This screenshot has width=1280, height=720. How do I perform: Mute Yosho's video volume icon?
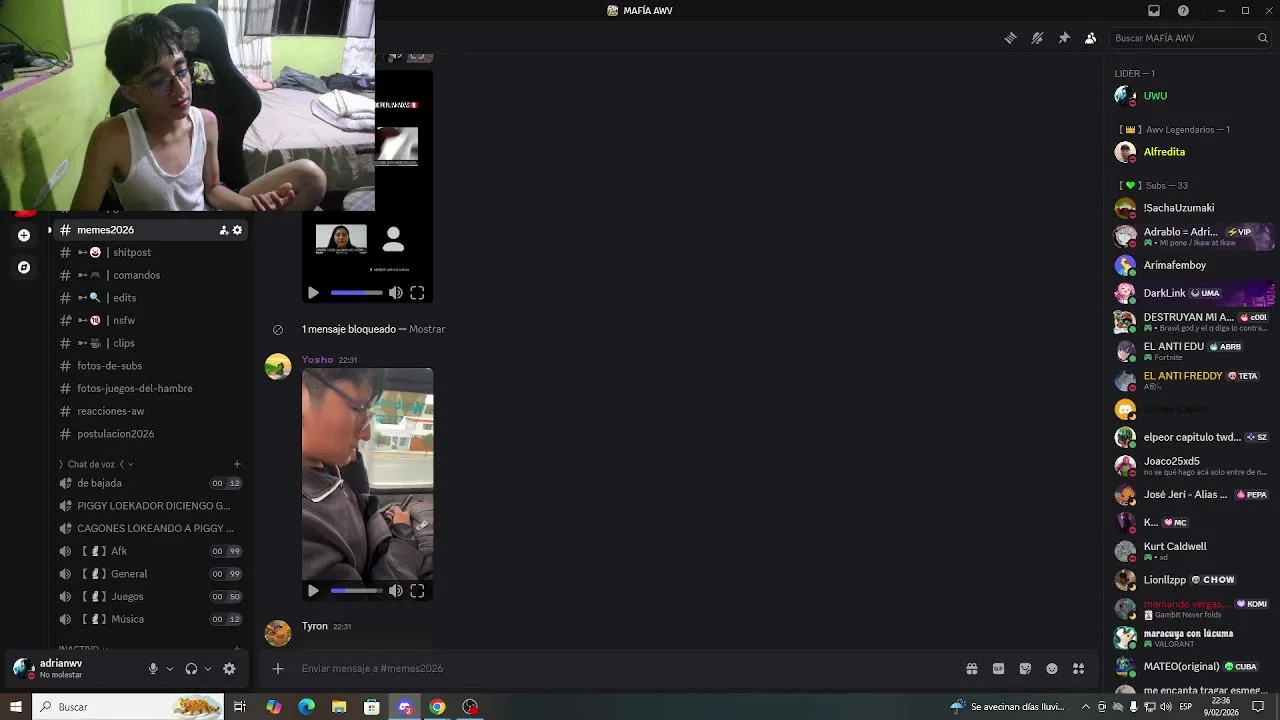(395, 591)
